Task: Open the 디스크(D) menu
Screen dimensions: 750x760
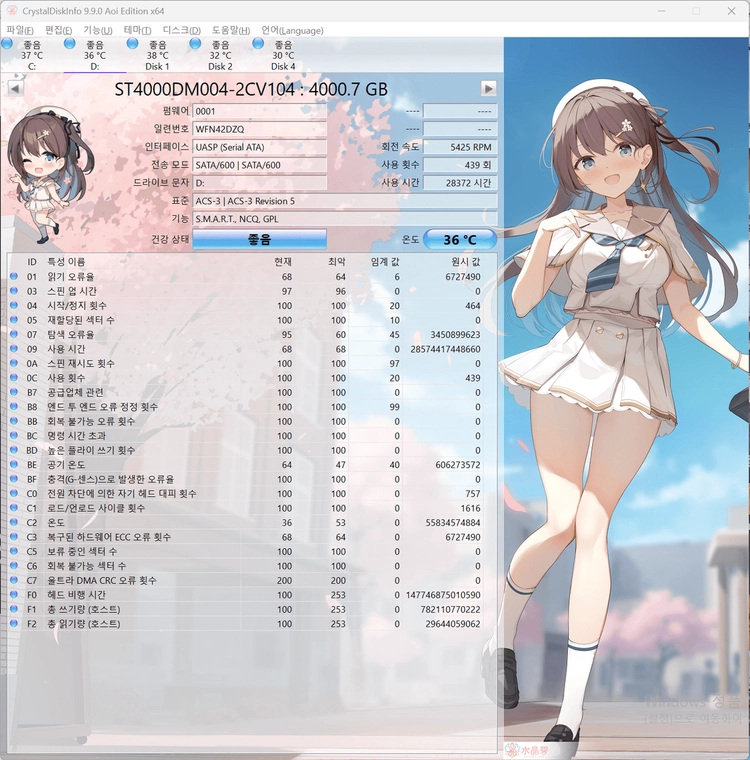Action: point(181,30)
